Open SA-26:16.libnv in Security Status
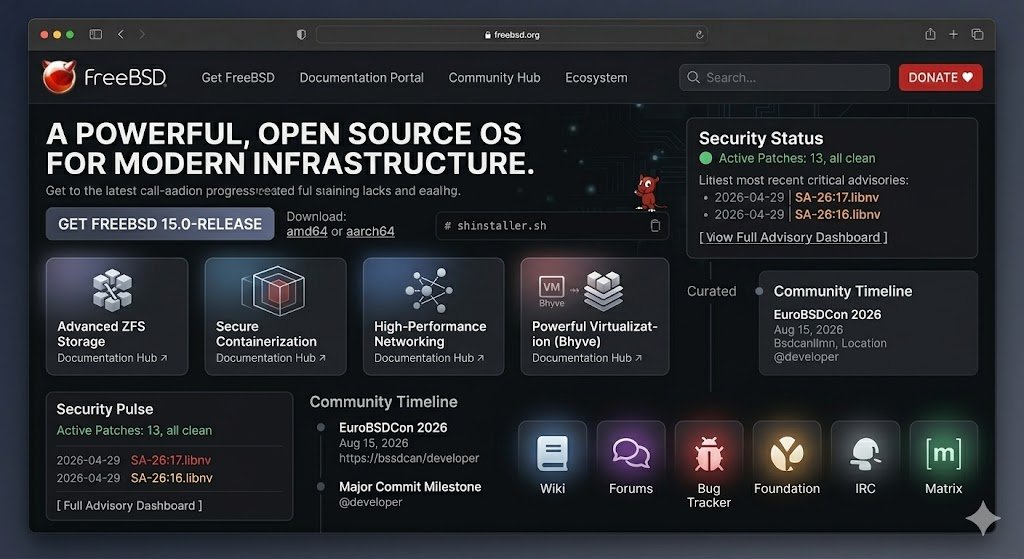 [x=837, y=214]
